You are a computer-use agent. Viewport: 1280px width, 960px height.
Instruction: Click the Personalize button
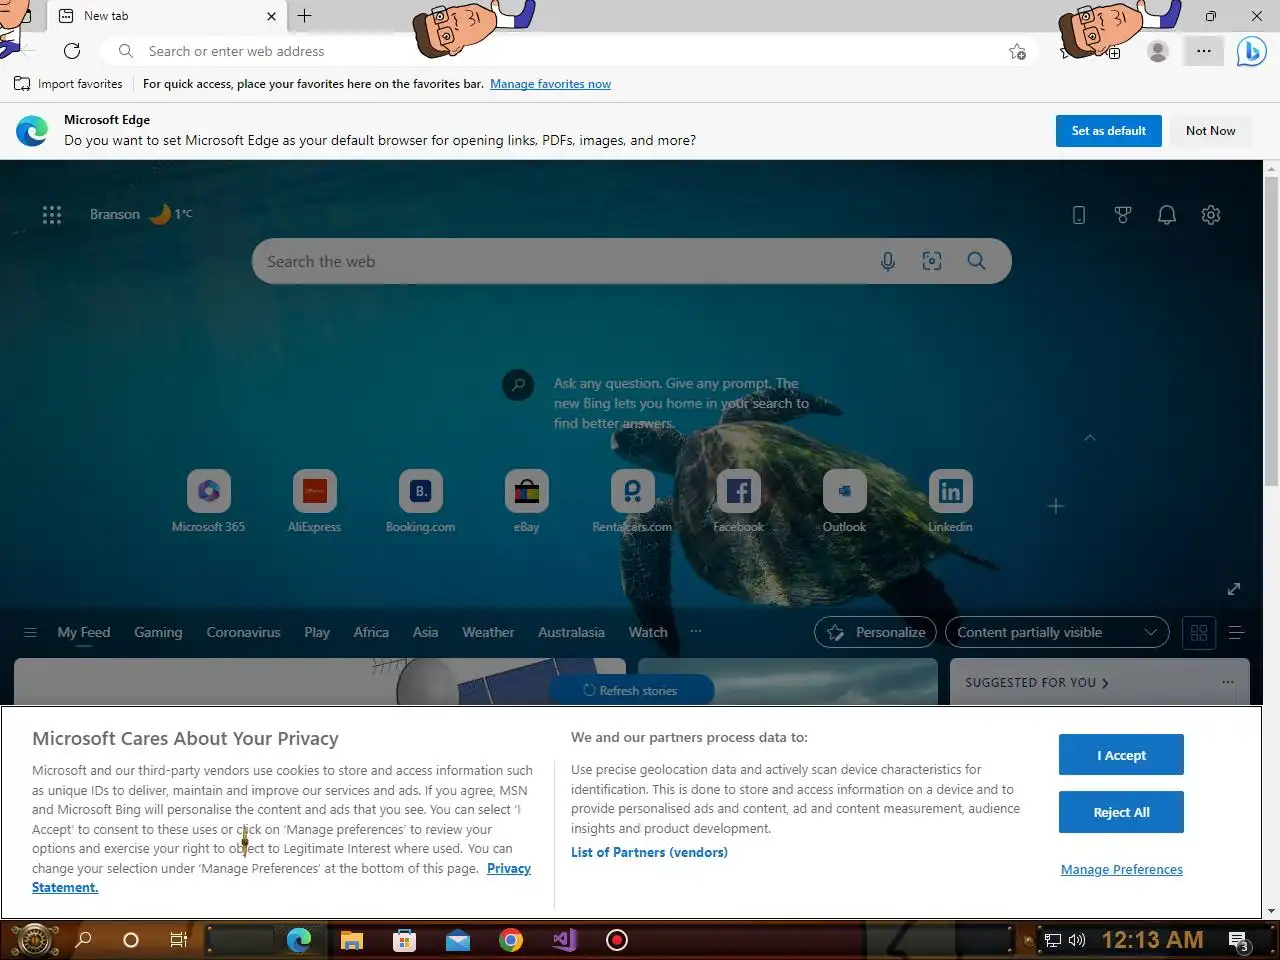point(875,632)
